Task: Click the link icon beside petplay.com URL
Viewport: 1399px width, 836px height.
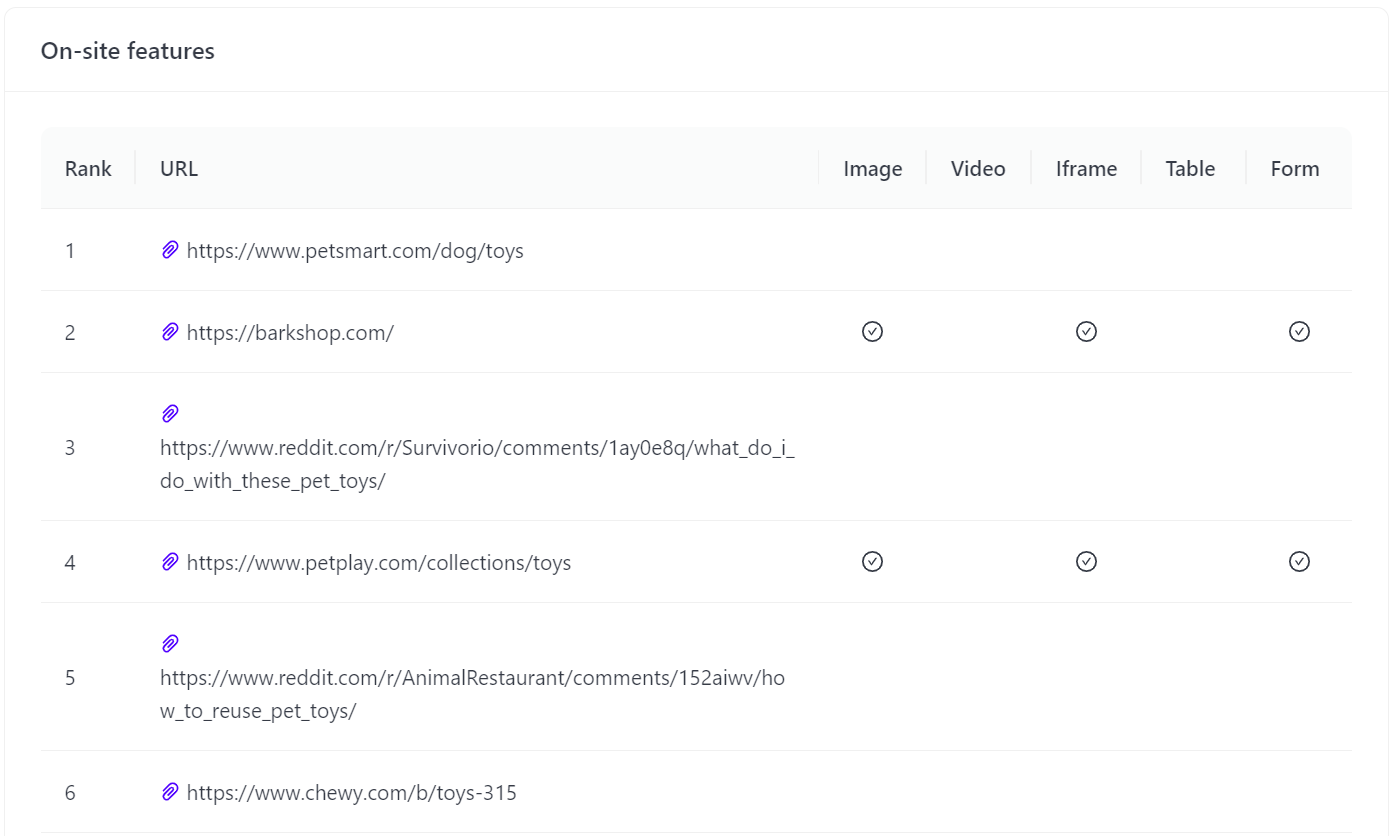Action: click(x=170, y=562)
